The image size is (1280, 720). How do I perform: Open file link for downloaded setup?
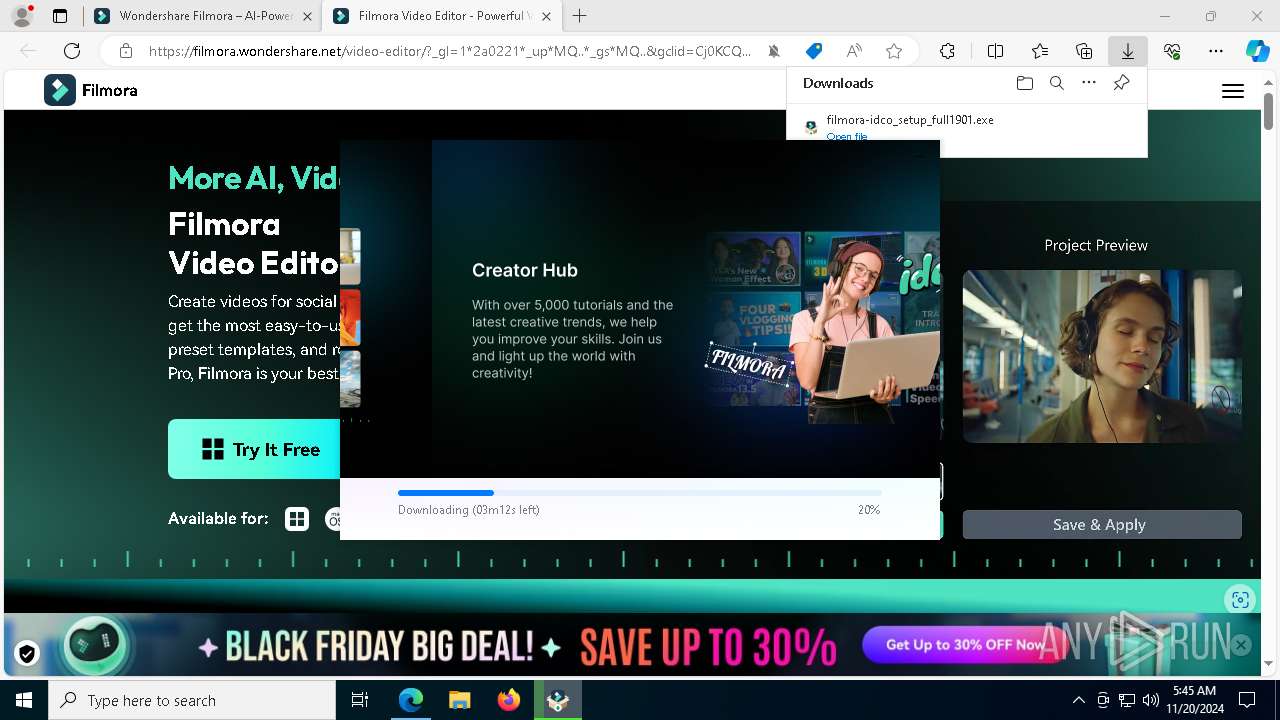pyautogui.click(x=847, y=136)
